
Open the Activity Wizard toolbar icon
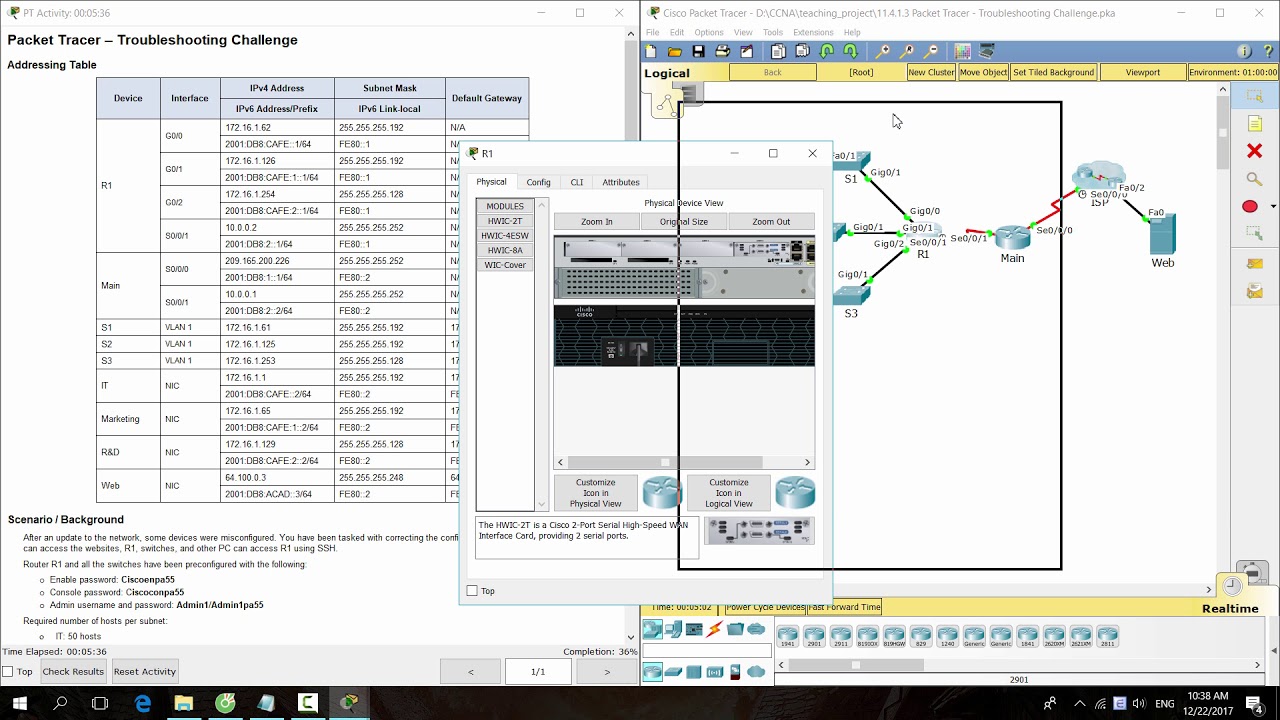click(x=746, y=51)
